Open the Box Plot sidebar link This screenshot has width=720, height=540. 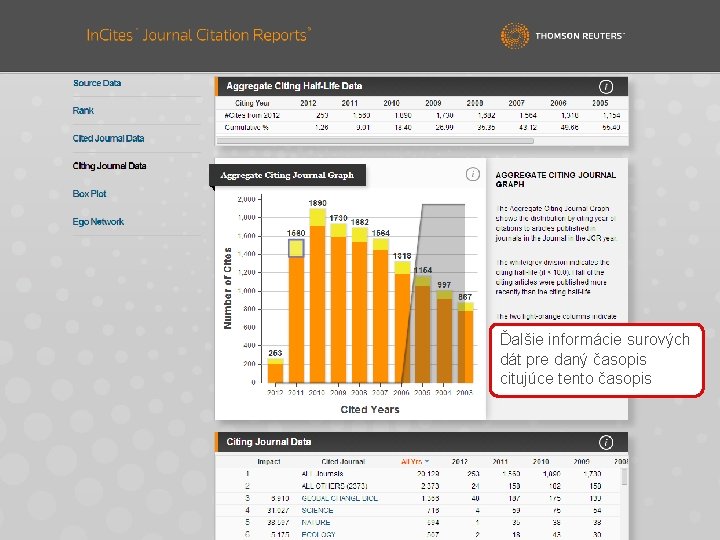click(x=89, y=194)
